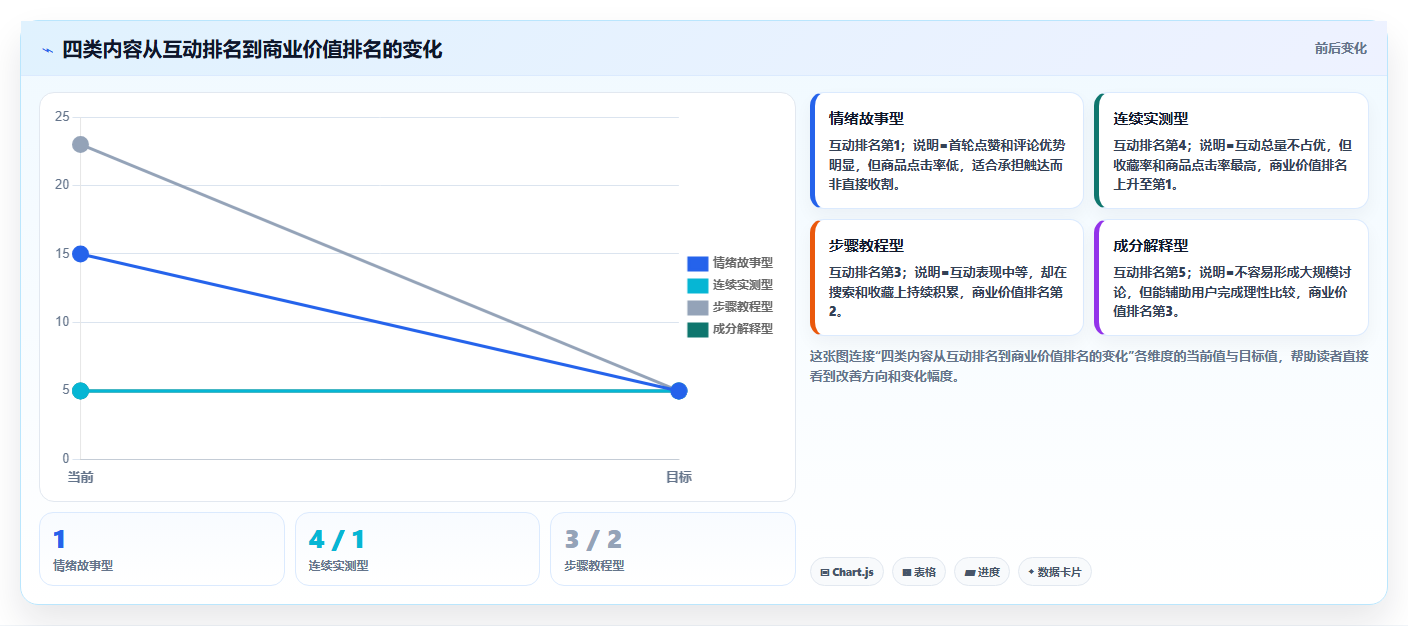Click the 连续实测型 legend label
The image size is (1408, 626).
pyautogui.click(x=743, y=285)
